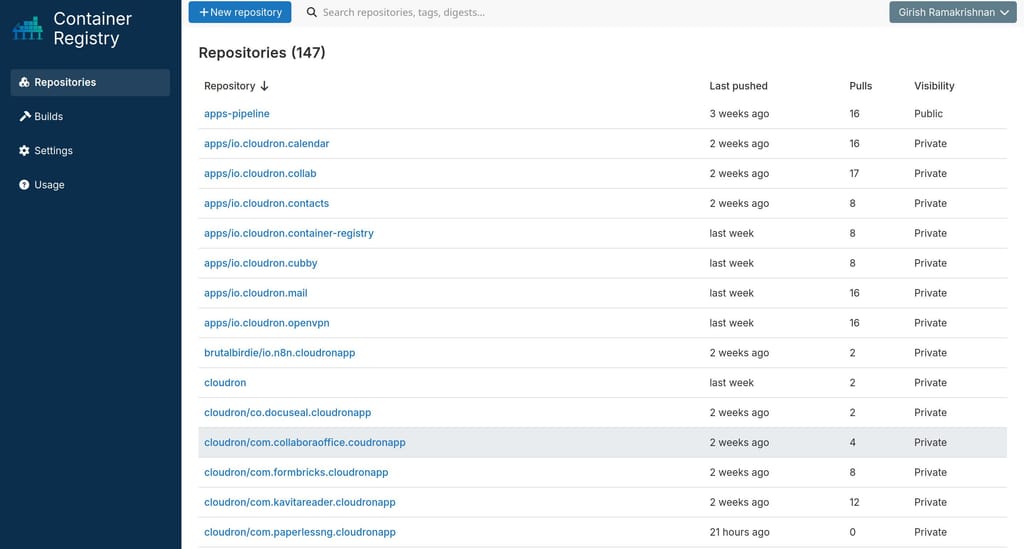Click pulls count 0 for paperlessng row

[852, 532]
